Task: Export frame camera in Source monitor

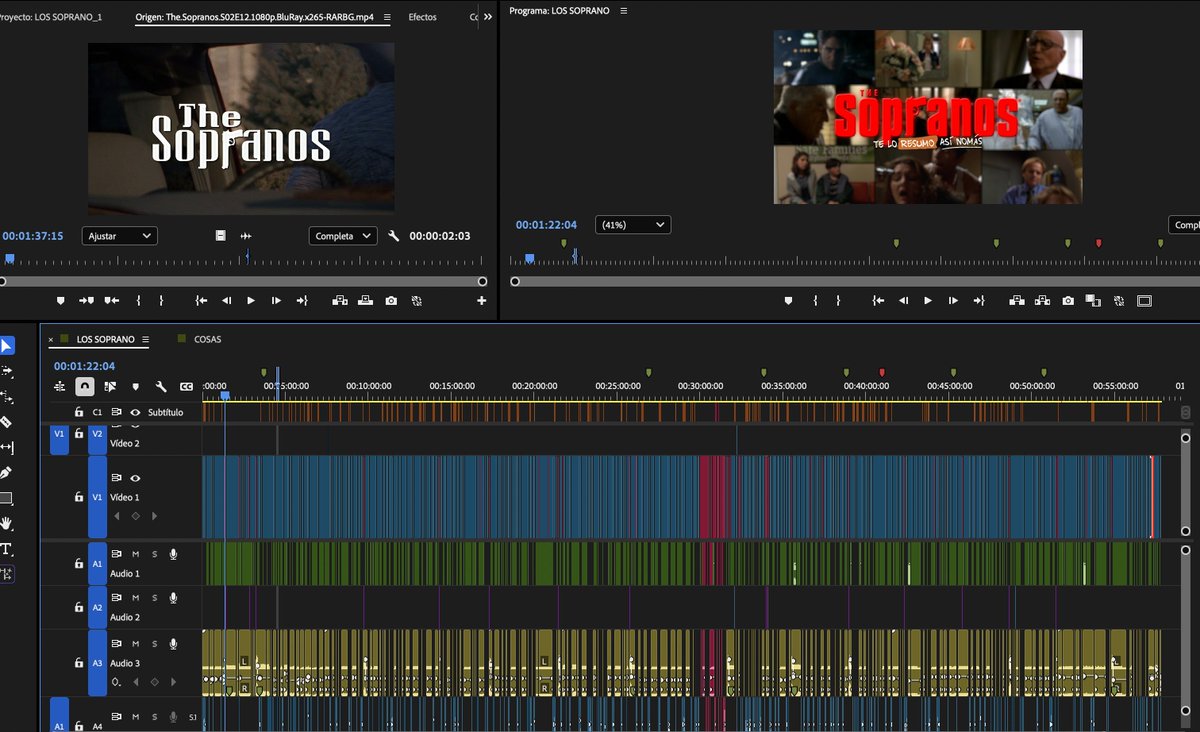Action: tap(391, 300)
